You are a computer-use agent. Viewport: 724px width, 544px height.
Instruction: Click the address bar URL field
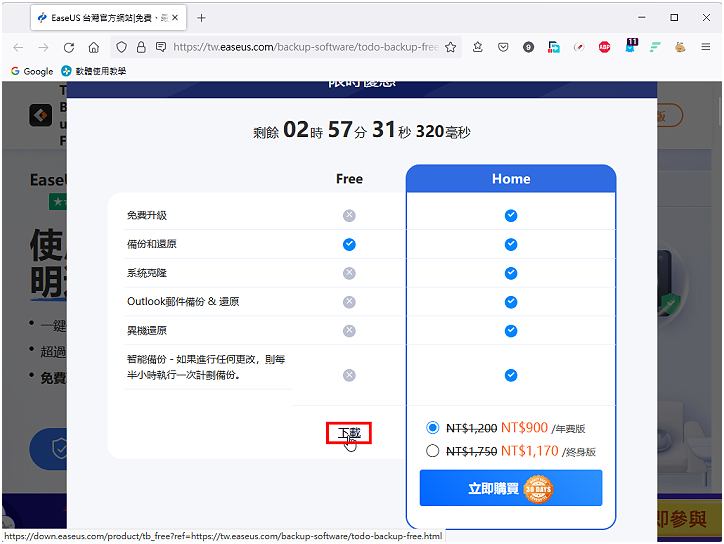pyautogui.click(x=306, y=47)
